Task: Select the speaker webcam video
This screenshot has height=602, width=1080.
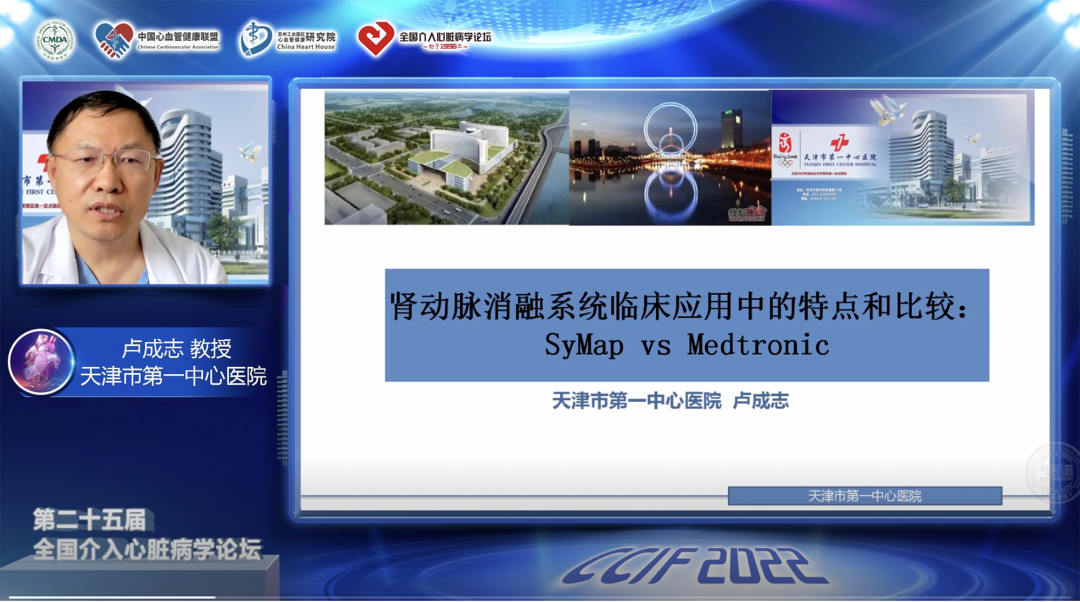Action: point(146,183)
